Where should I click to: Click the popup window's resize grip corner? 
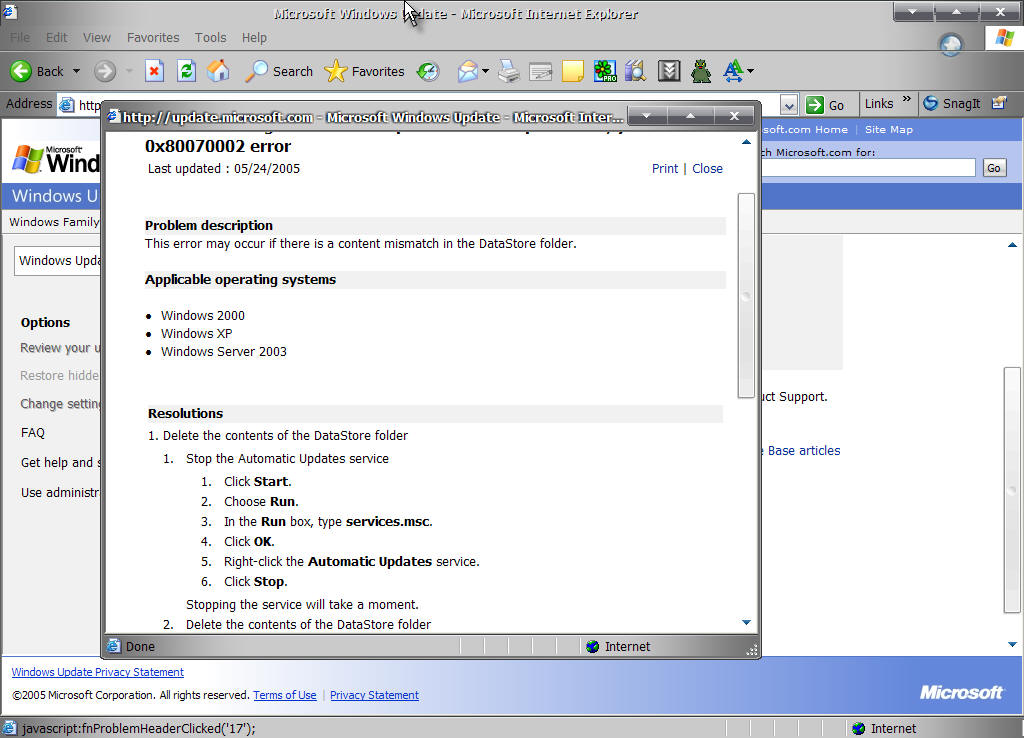click(752, 649)
